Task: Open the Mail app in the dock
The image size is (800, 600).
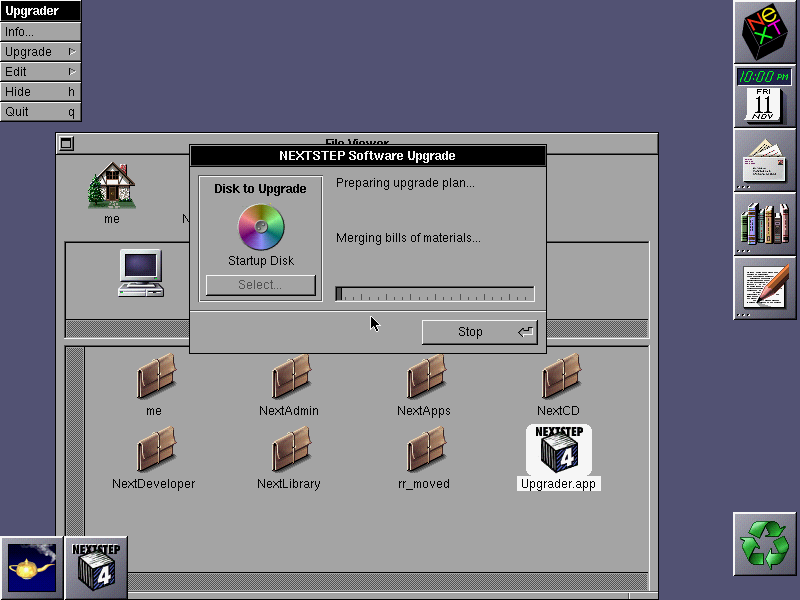Action: click(x=765, y=159)
